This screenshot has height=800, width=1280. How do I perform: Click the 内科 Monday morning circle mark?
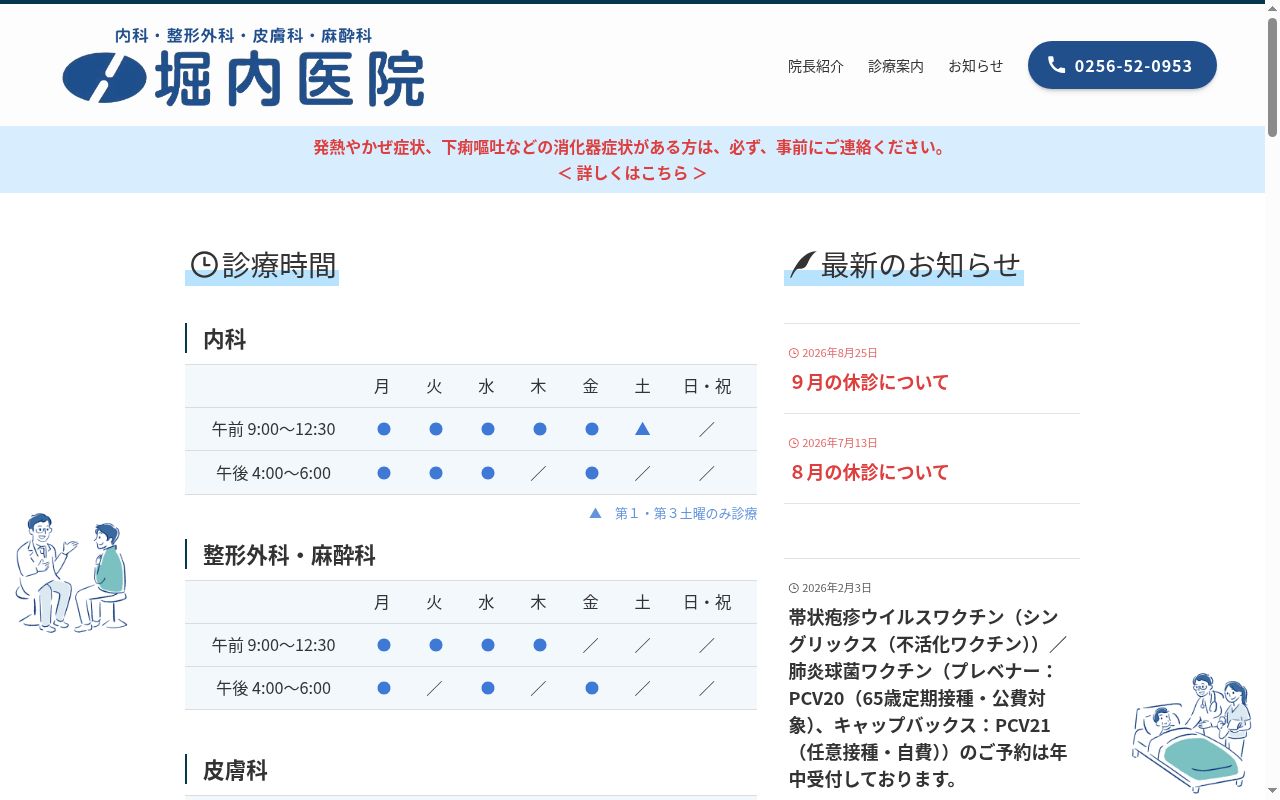point(384,429)
